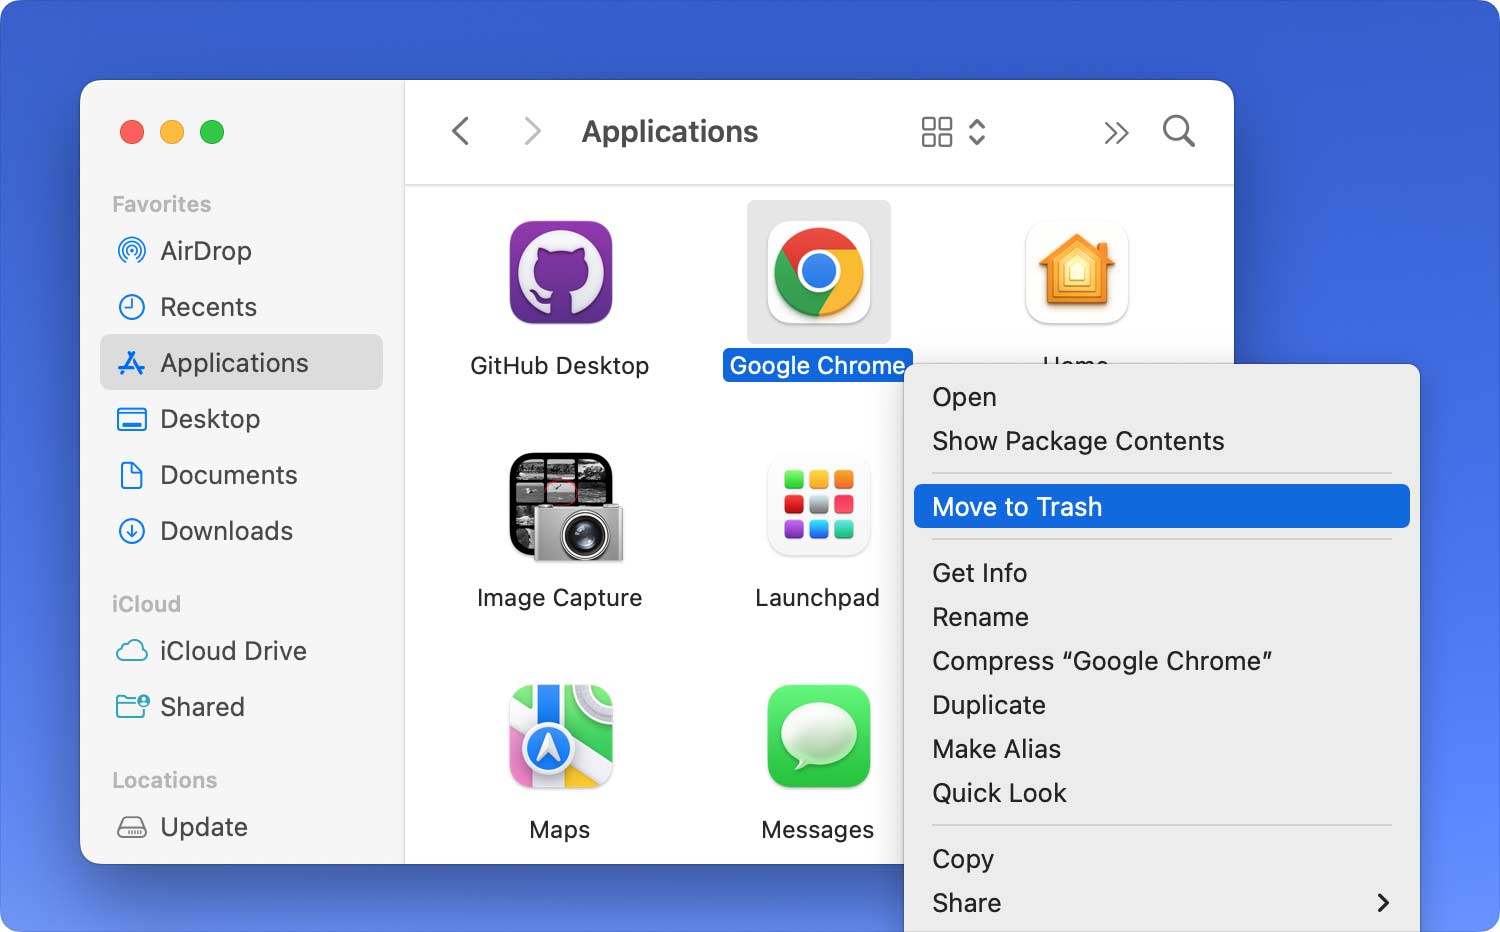Click the Image Capture name label
This screenshot has width=1500, height=932.
(x=560, y=598)
